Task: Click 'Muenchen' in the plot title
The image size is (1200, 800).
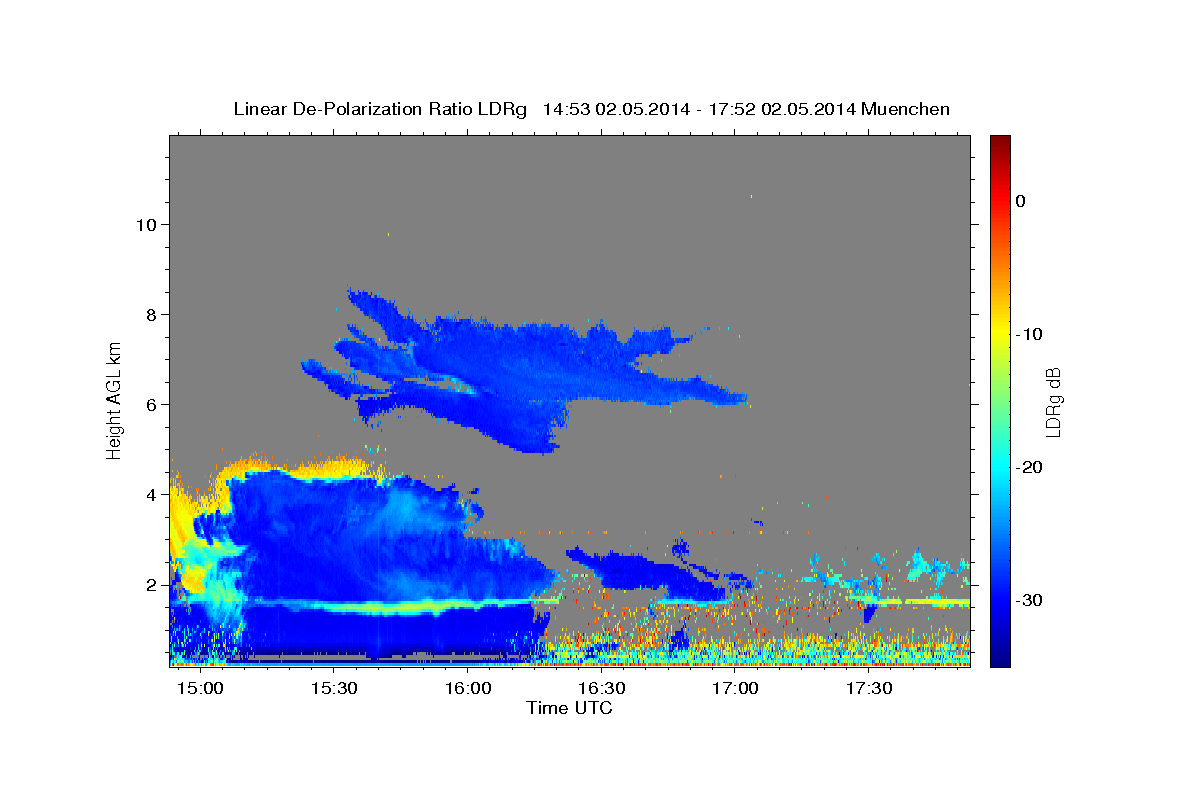Action: click(906, 109)
